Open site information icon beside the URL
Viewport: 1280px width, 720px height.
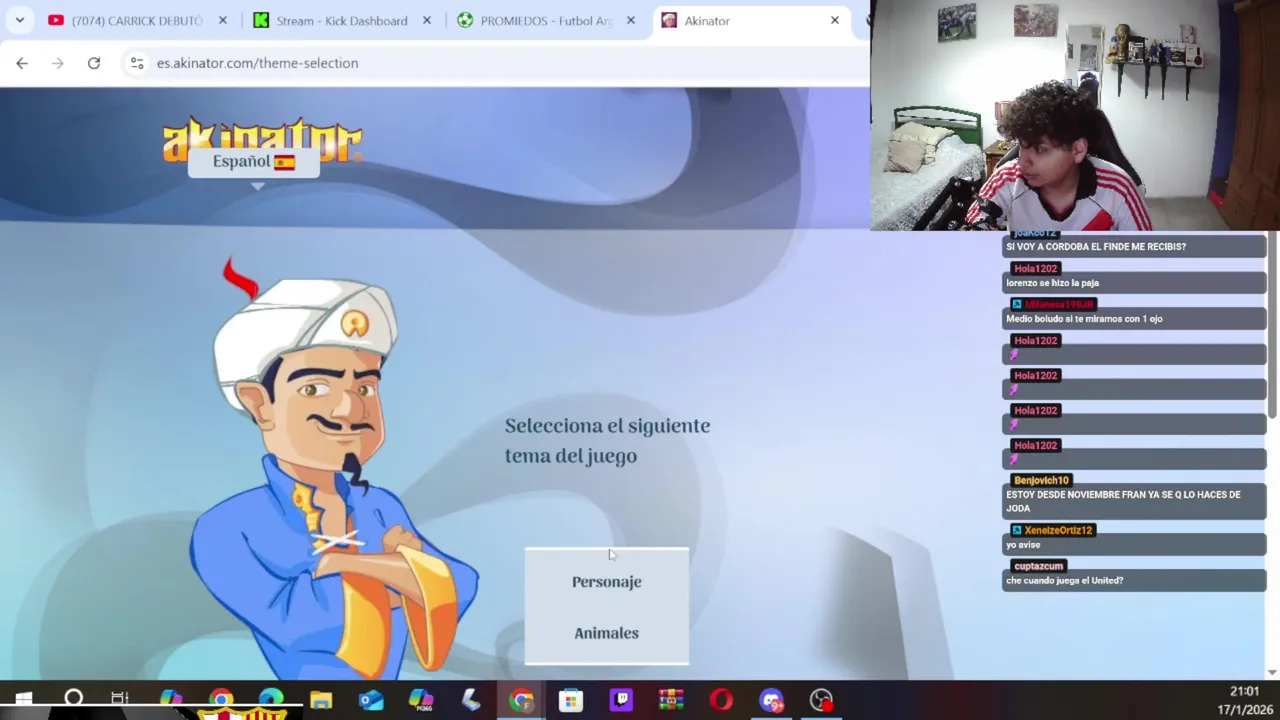click(137, 63)
